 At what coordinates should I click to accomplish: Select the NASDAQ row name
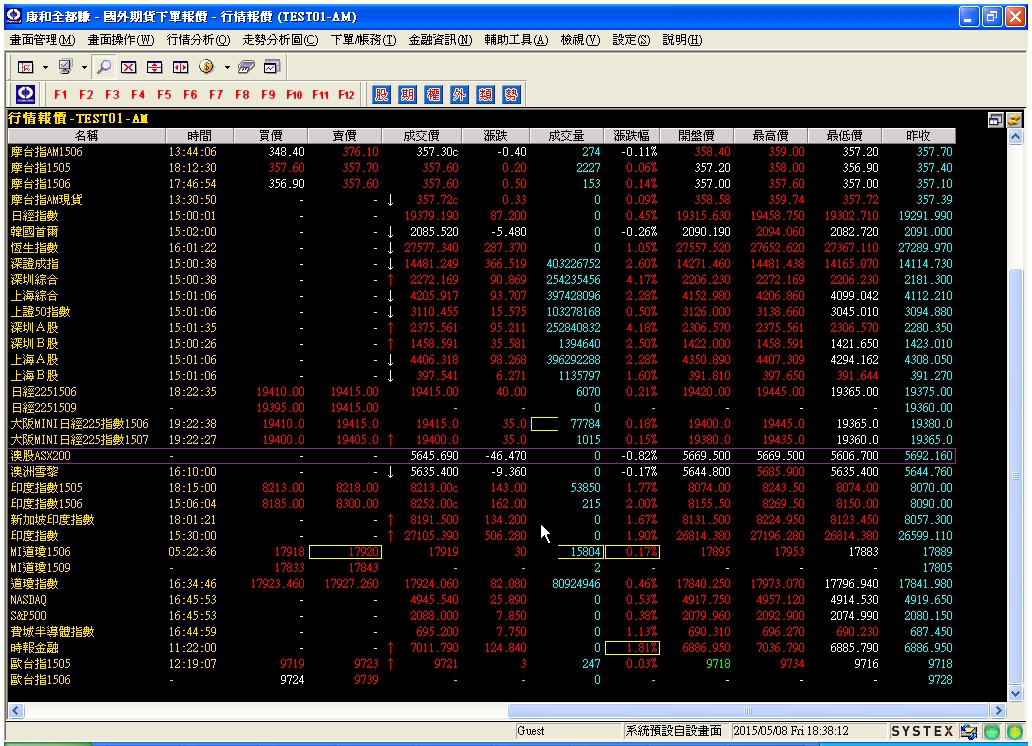pyautogui.click(x=28, y=600)
